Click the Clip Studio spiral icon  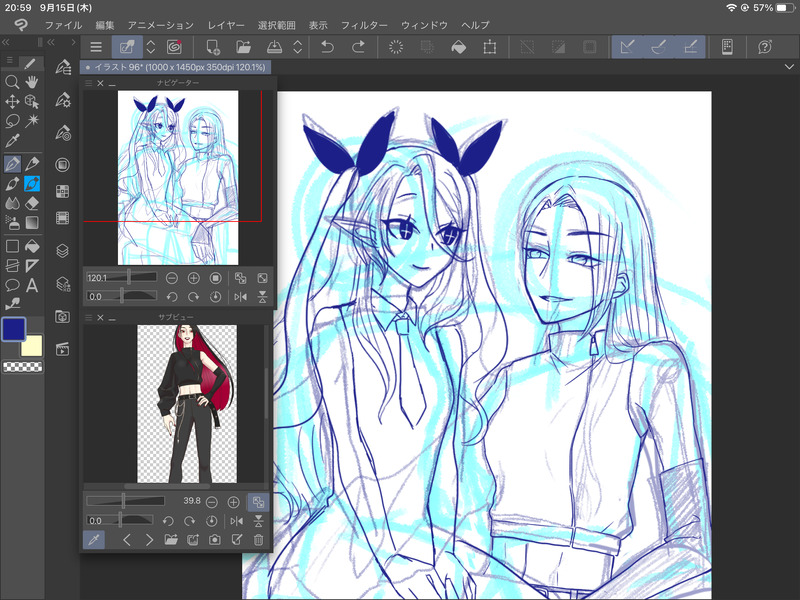pos(174,47)
